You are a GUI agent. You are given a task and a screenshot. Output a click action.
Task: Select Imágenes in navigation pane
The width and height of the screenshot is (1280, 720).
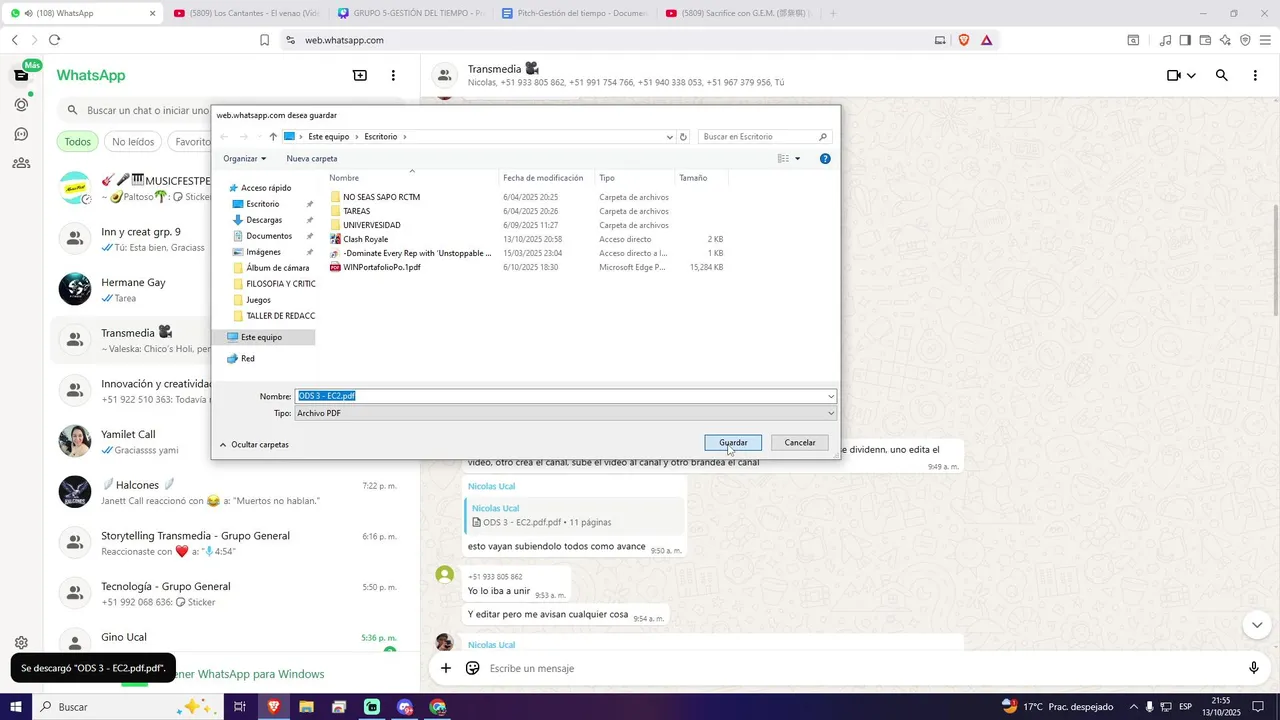click(x=263, y=252)
